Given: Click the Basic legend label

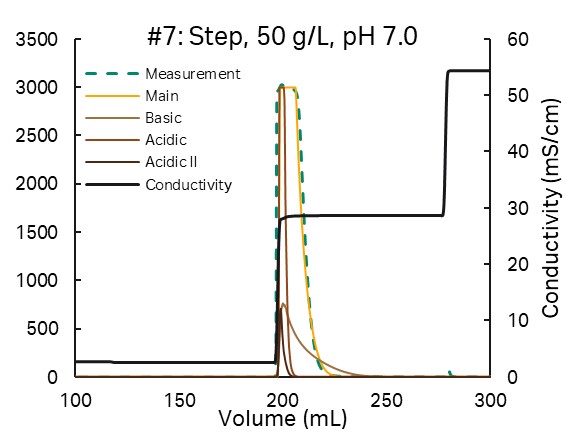Looking at the screenshot, I should pyautogui.click(x=163, y=118).
